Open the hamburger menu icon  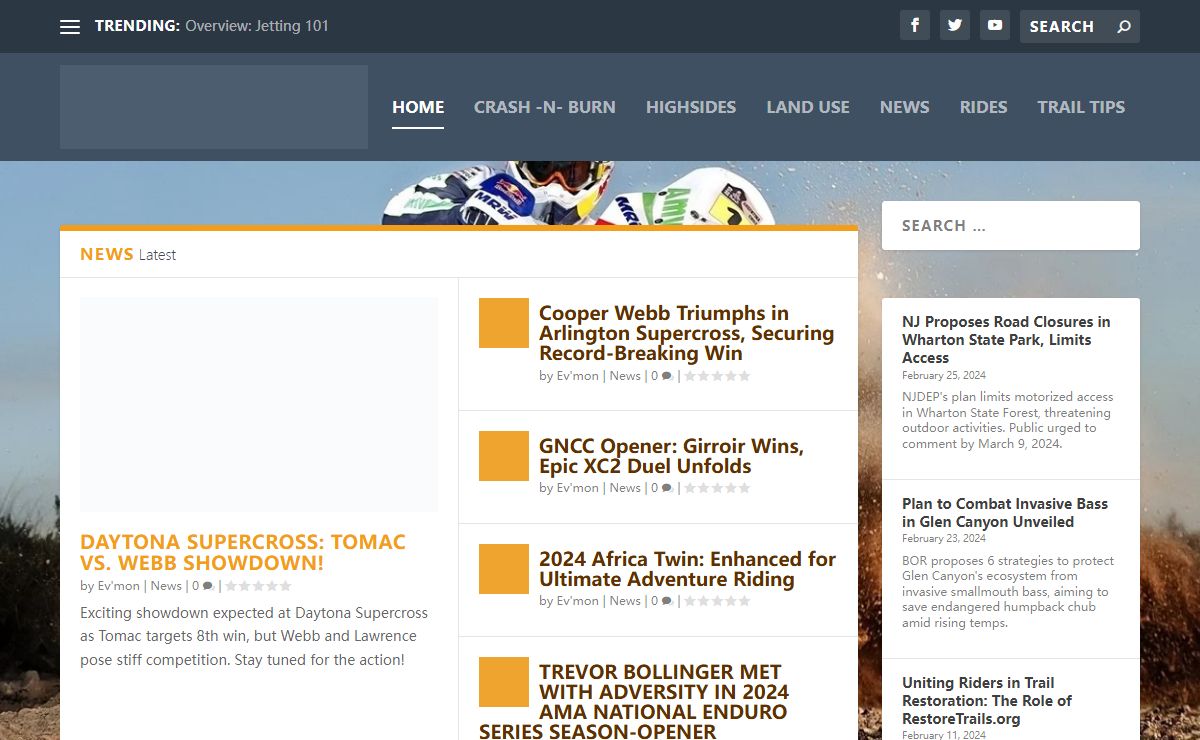[x=69, y=27]
